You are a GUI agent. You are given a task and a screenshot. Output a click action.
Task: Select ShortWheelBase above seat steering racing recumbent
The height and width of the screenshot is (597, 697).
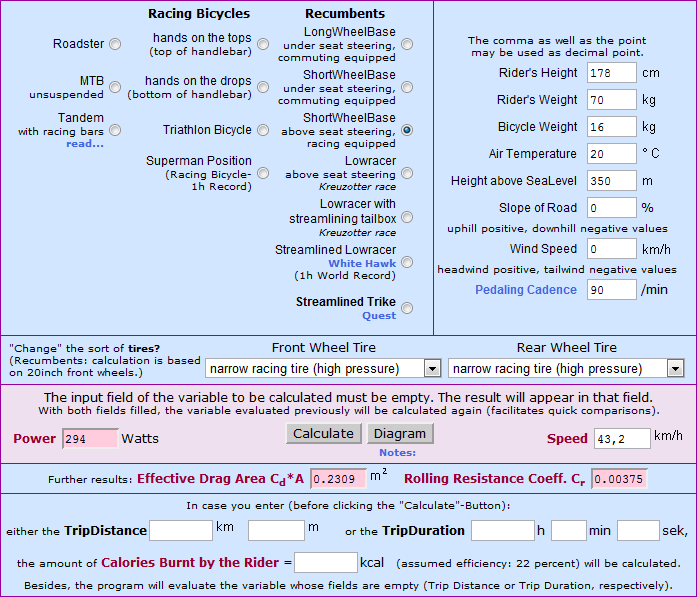[x=407, y=130]
